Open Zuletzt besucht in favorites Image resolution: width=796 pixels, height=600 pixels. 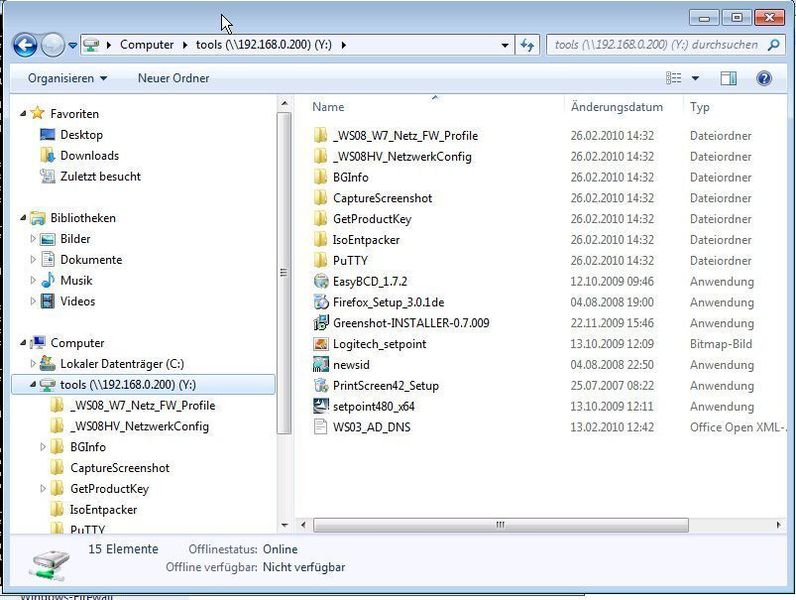100,177
